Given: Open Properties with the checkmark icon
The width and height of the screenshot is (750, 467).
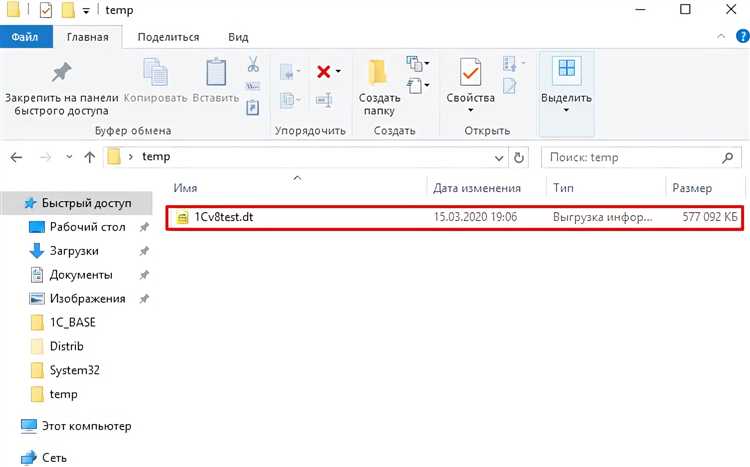Looking at the screenshot, I should pyautogui.click(x=470, y=72).
